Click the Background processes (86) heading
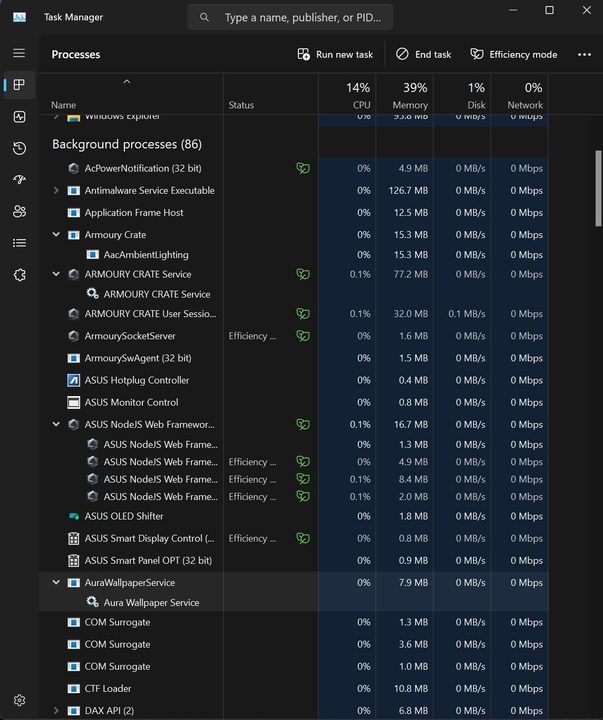 coord(127,144)
